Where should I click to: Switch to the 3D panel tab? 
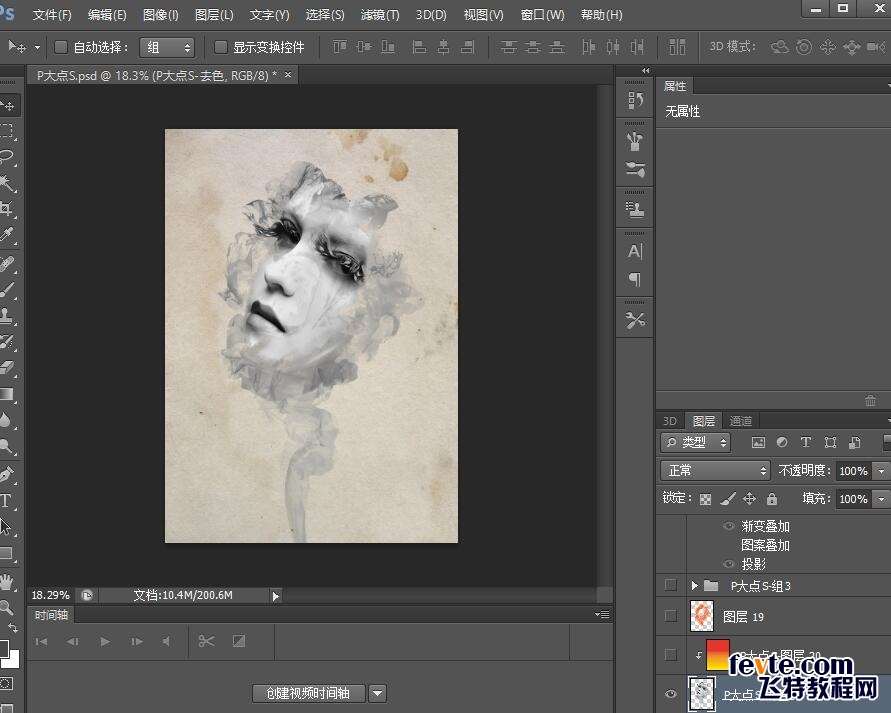670,421
